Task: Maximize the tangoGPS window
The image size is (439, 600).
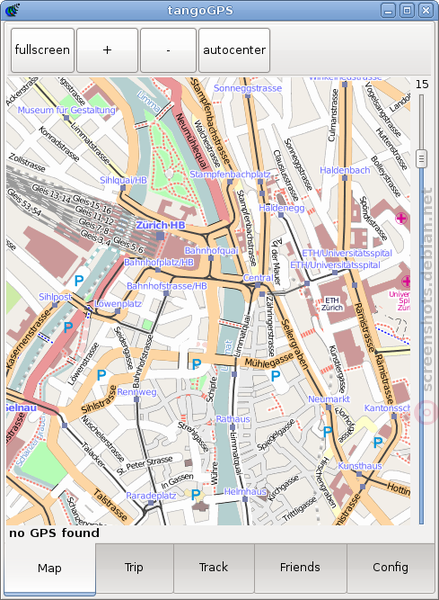Action: (407, 10)
